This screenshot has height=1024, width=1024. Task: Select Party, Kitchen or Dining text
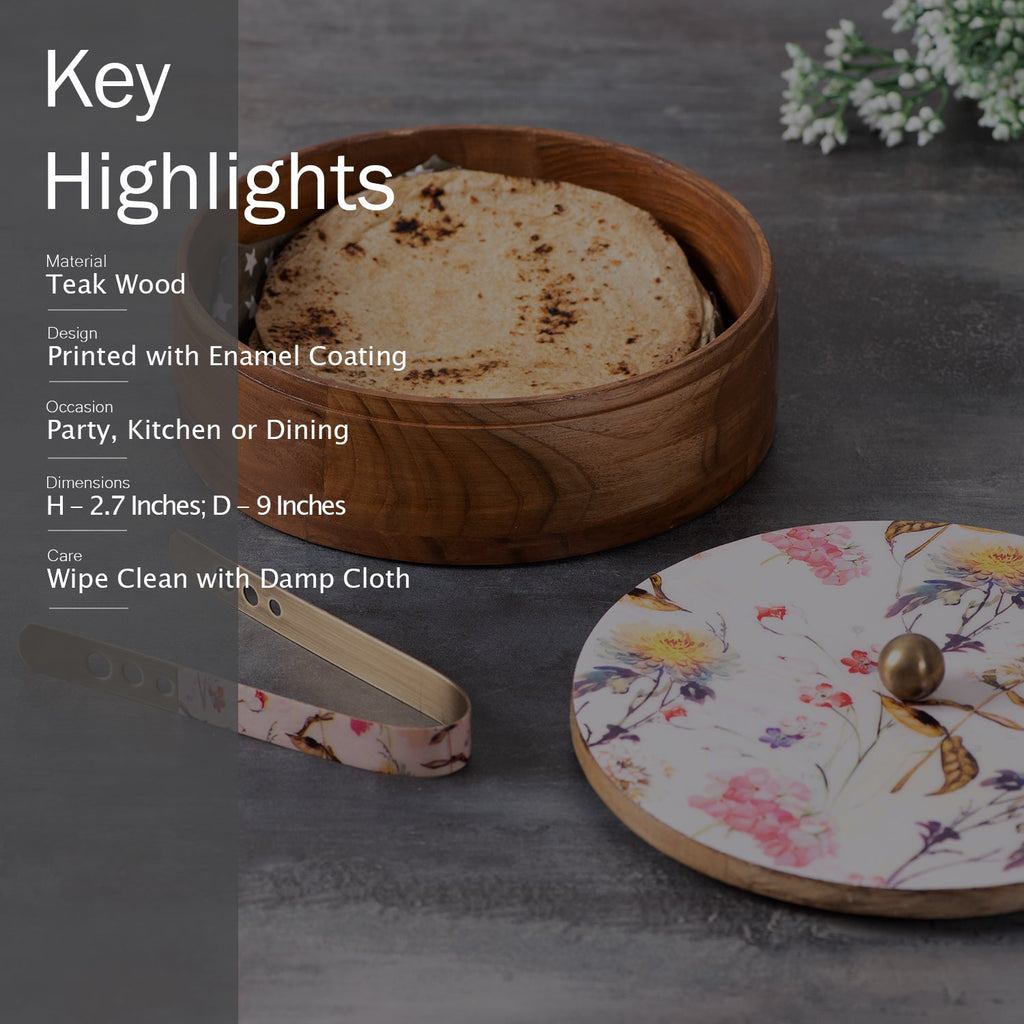point(197,431)
